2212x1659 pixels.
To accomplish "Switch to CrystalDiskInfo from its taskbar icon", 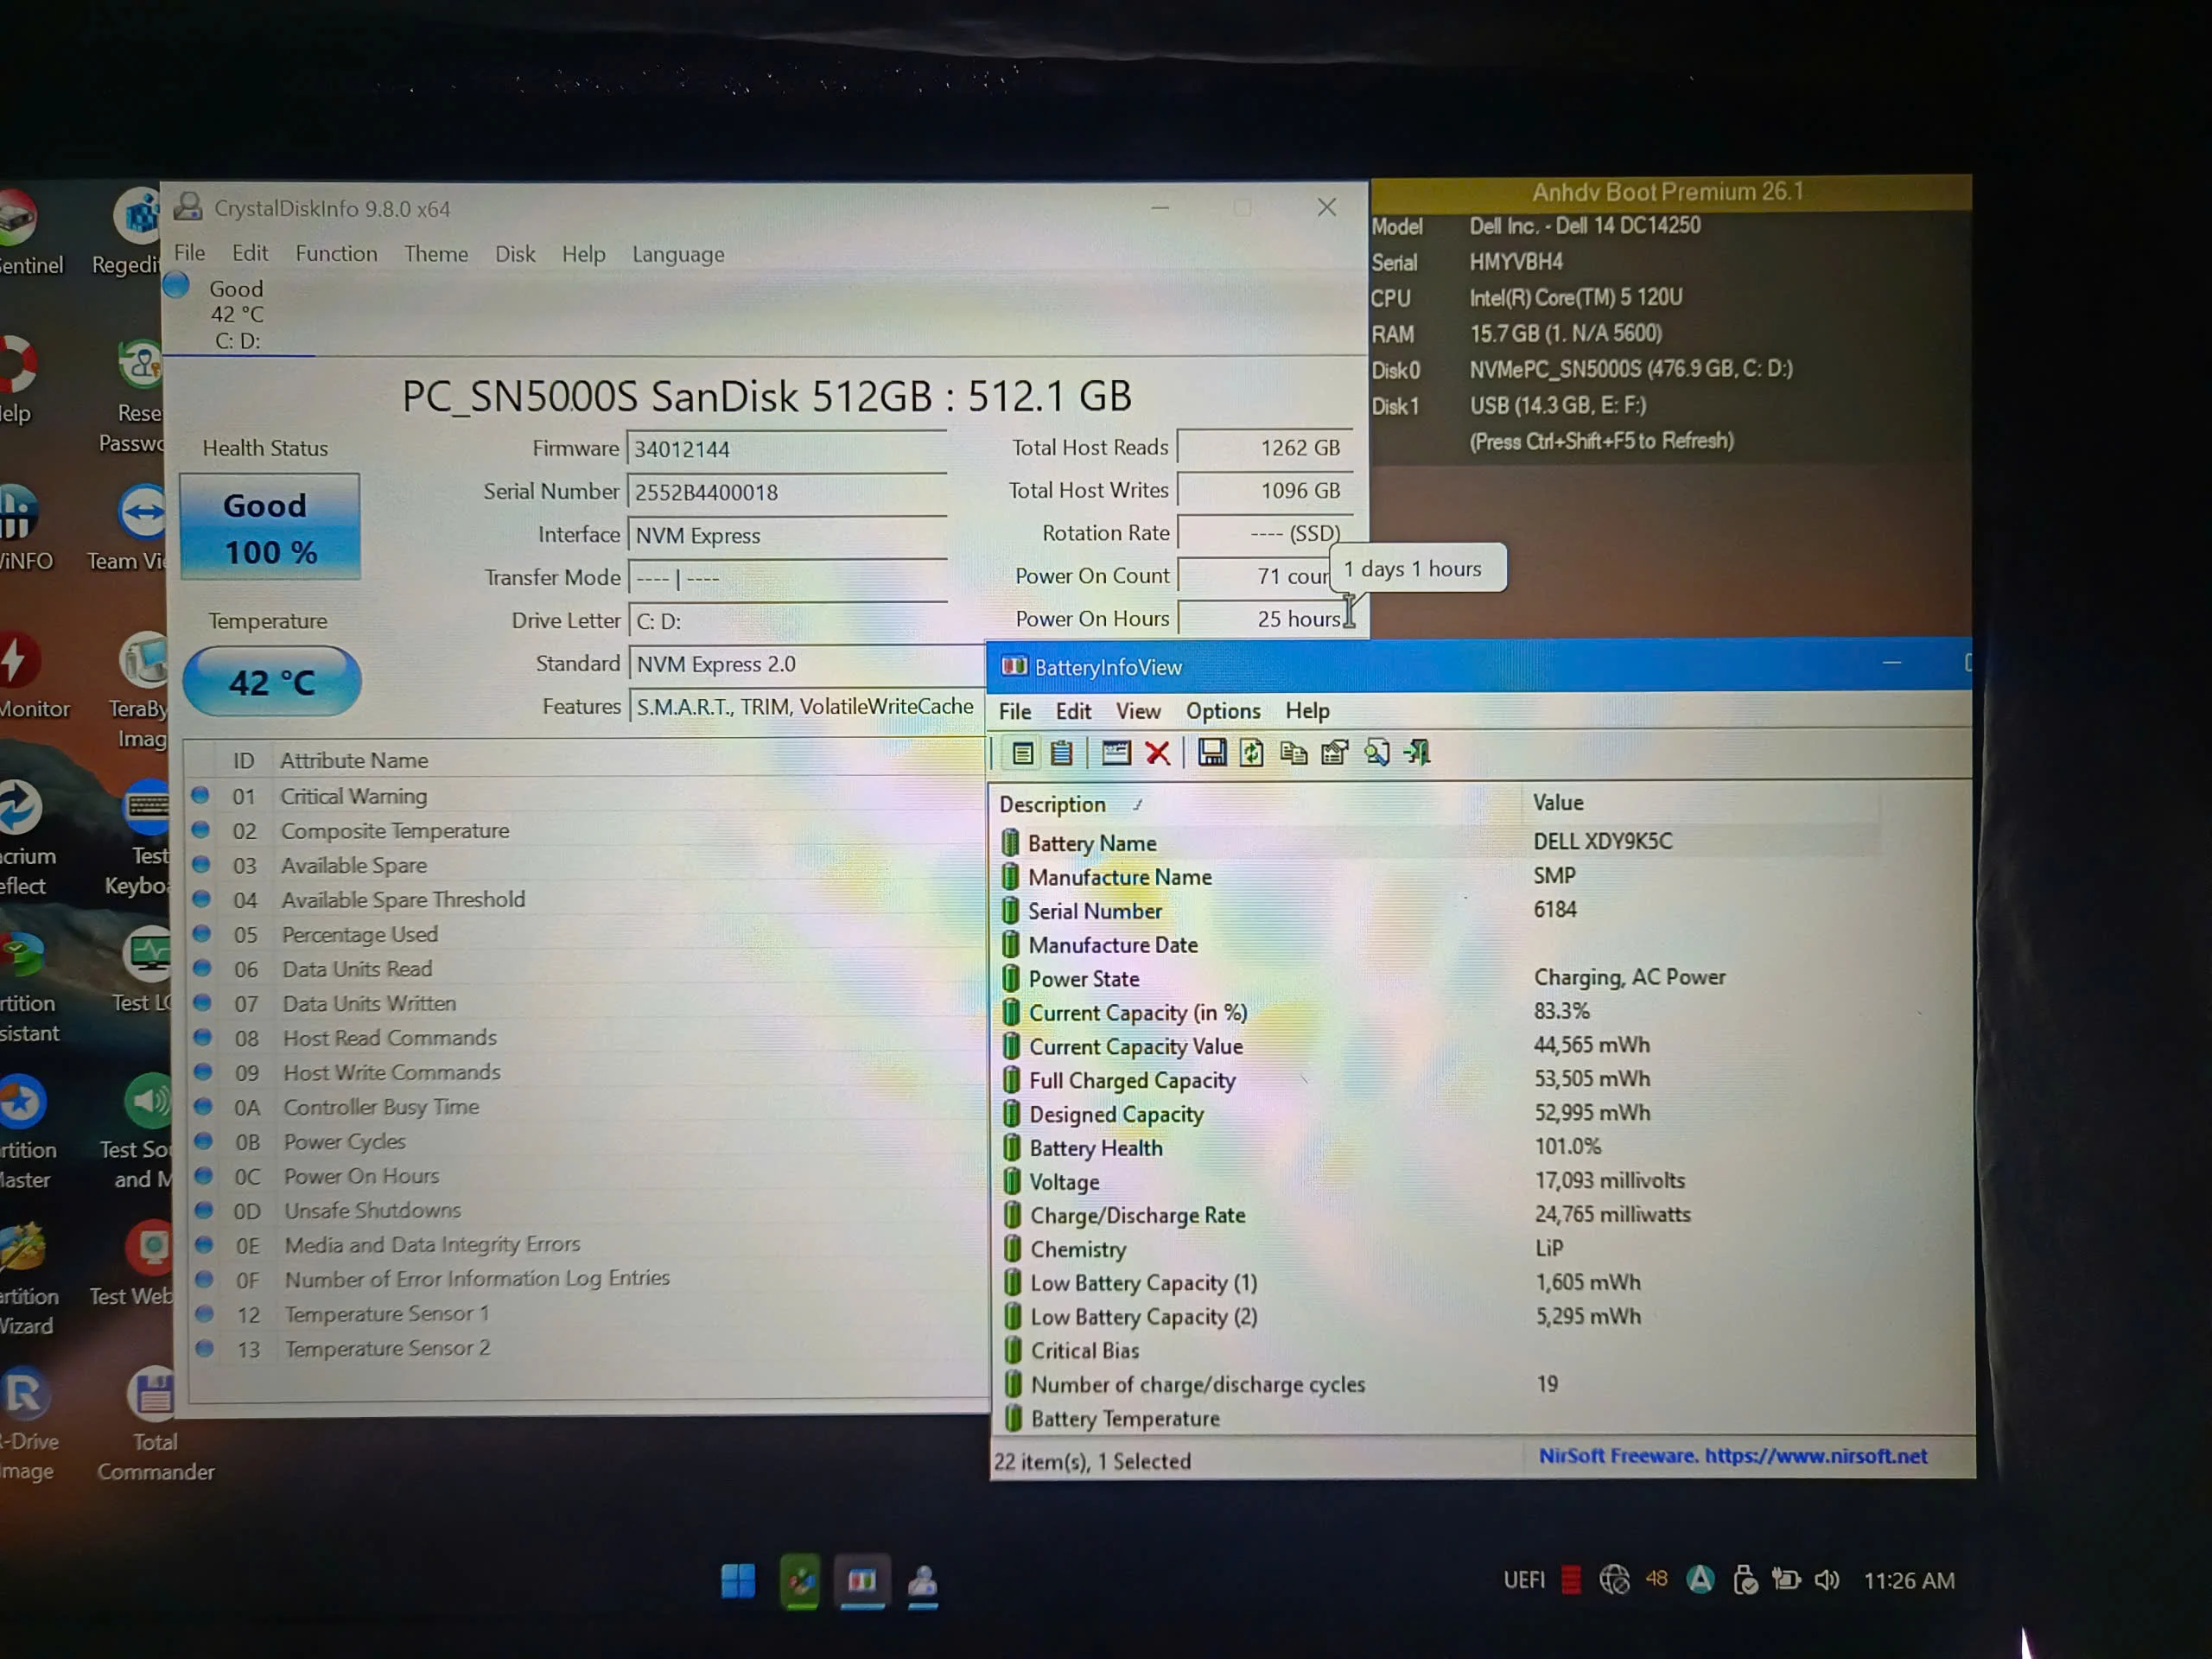I will [923, 1582].
